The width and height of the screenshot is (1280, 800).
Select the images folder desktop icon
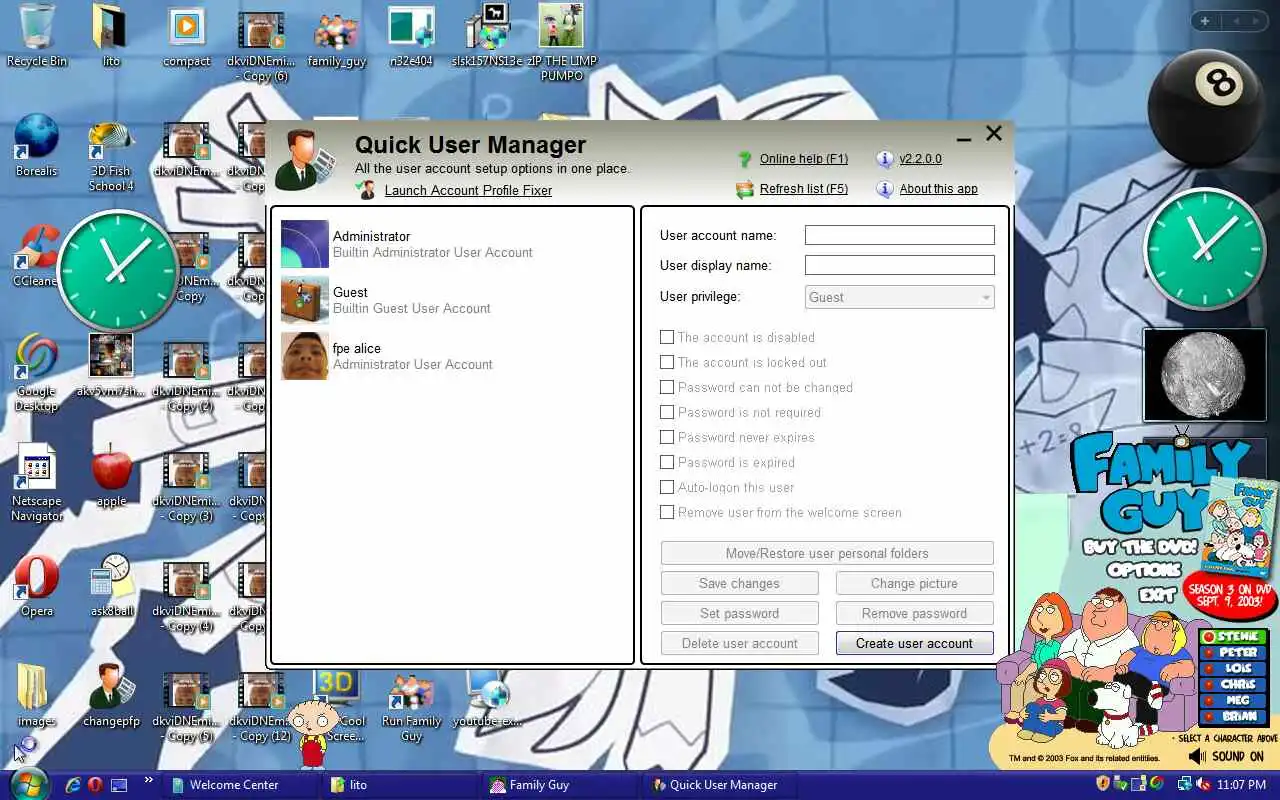34,688
